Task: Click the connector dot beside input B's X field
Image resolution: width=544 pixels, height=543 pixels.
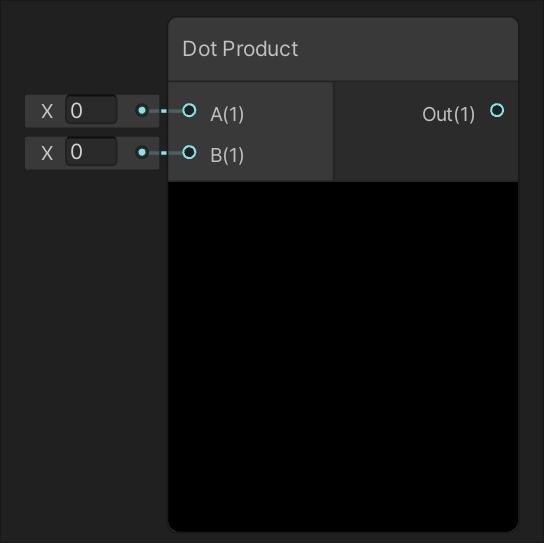Action: [142, 152]
